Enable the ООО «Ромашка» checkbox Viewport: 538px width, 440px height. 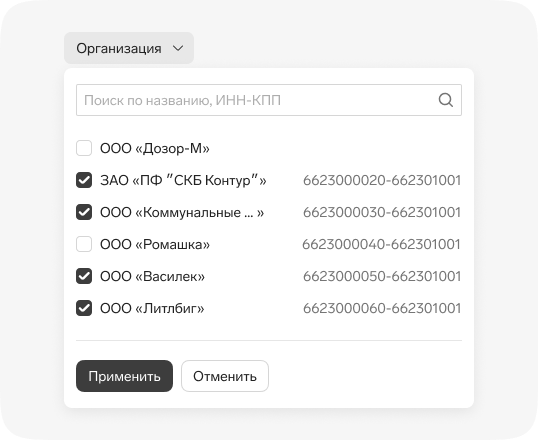[x=84, y=244]
